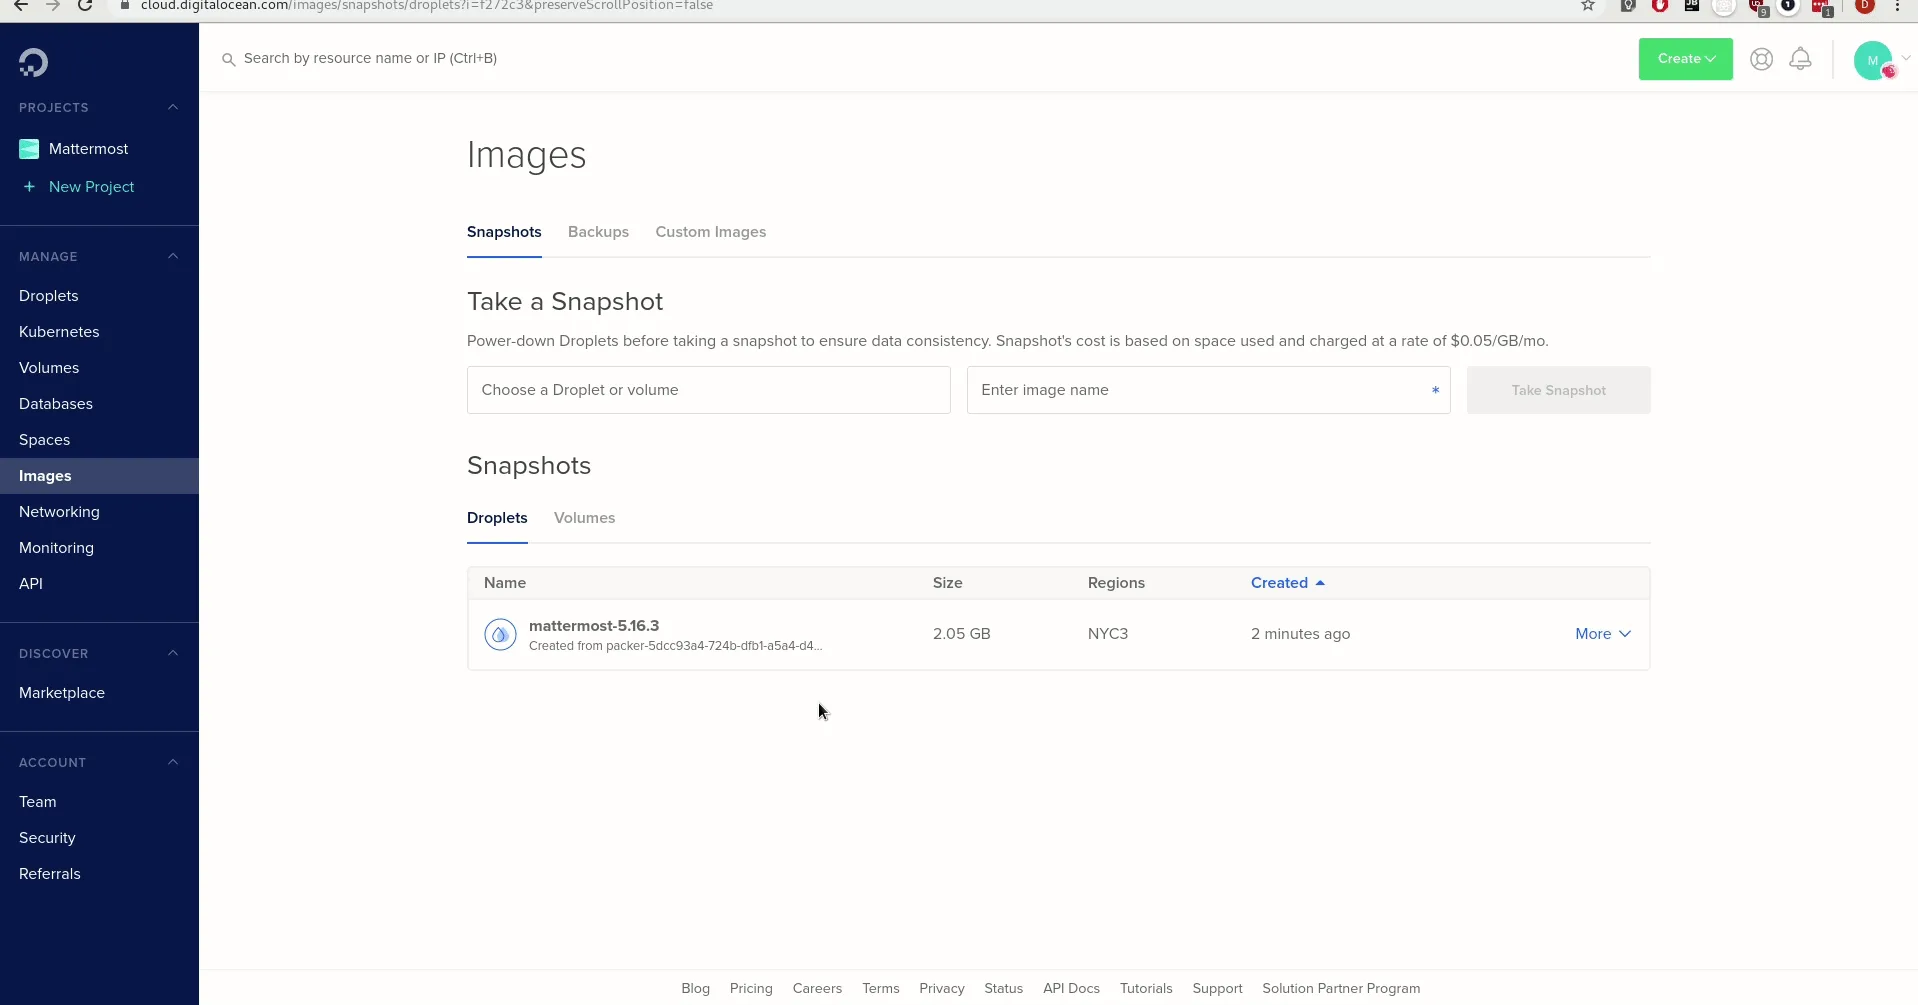
Task: Open the support lifebuoy icon
Action: 1761,59
